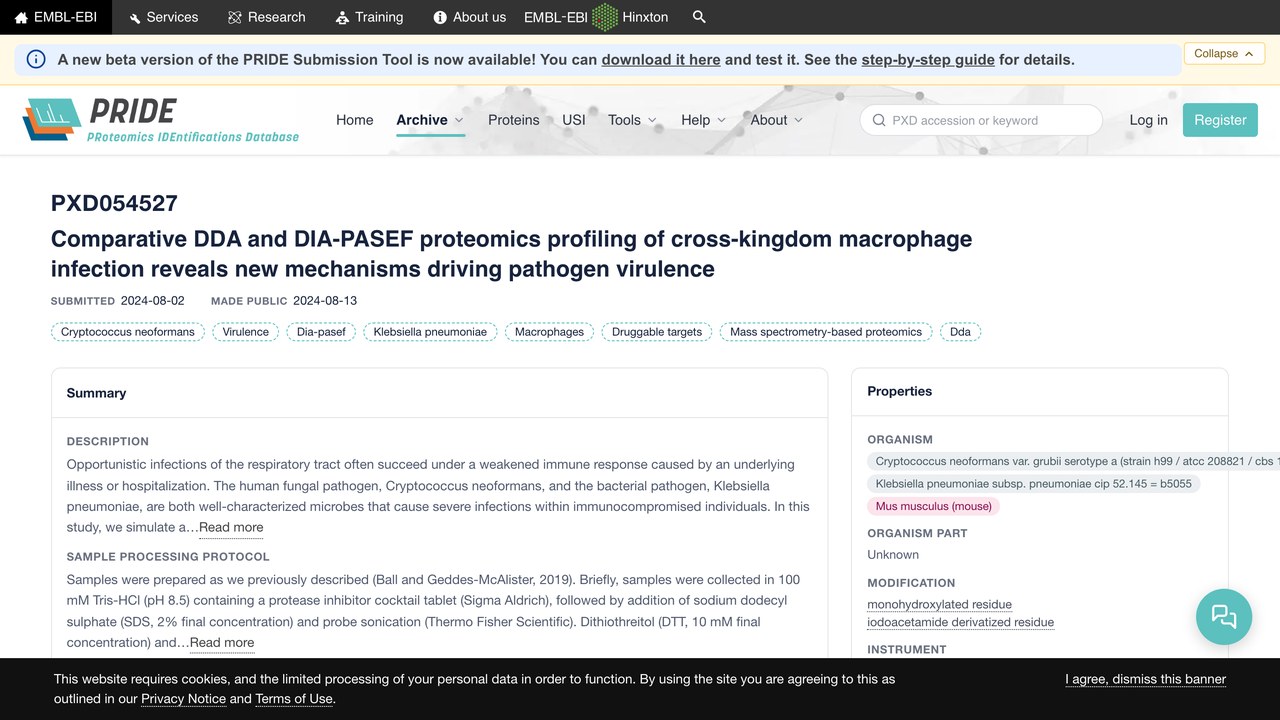The image size is (1280, 720).
Task: Select the Klebsiella pneumoniae keyword tag
Action: 430,332
